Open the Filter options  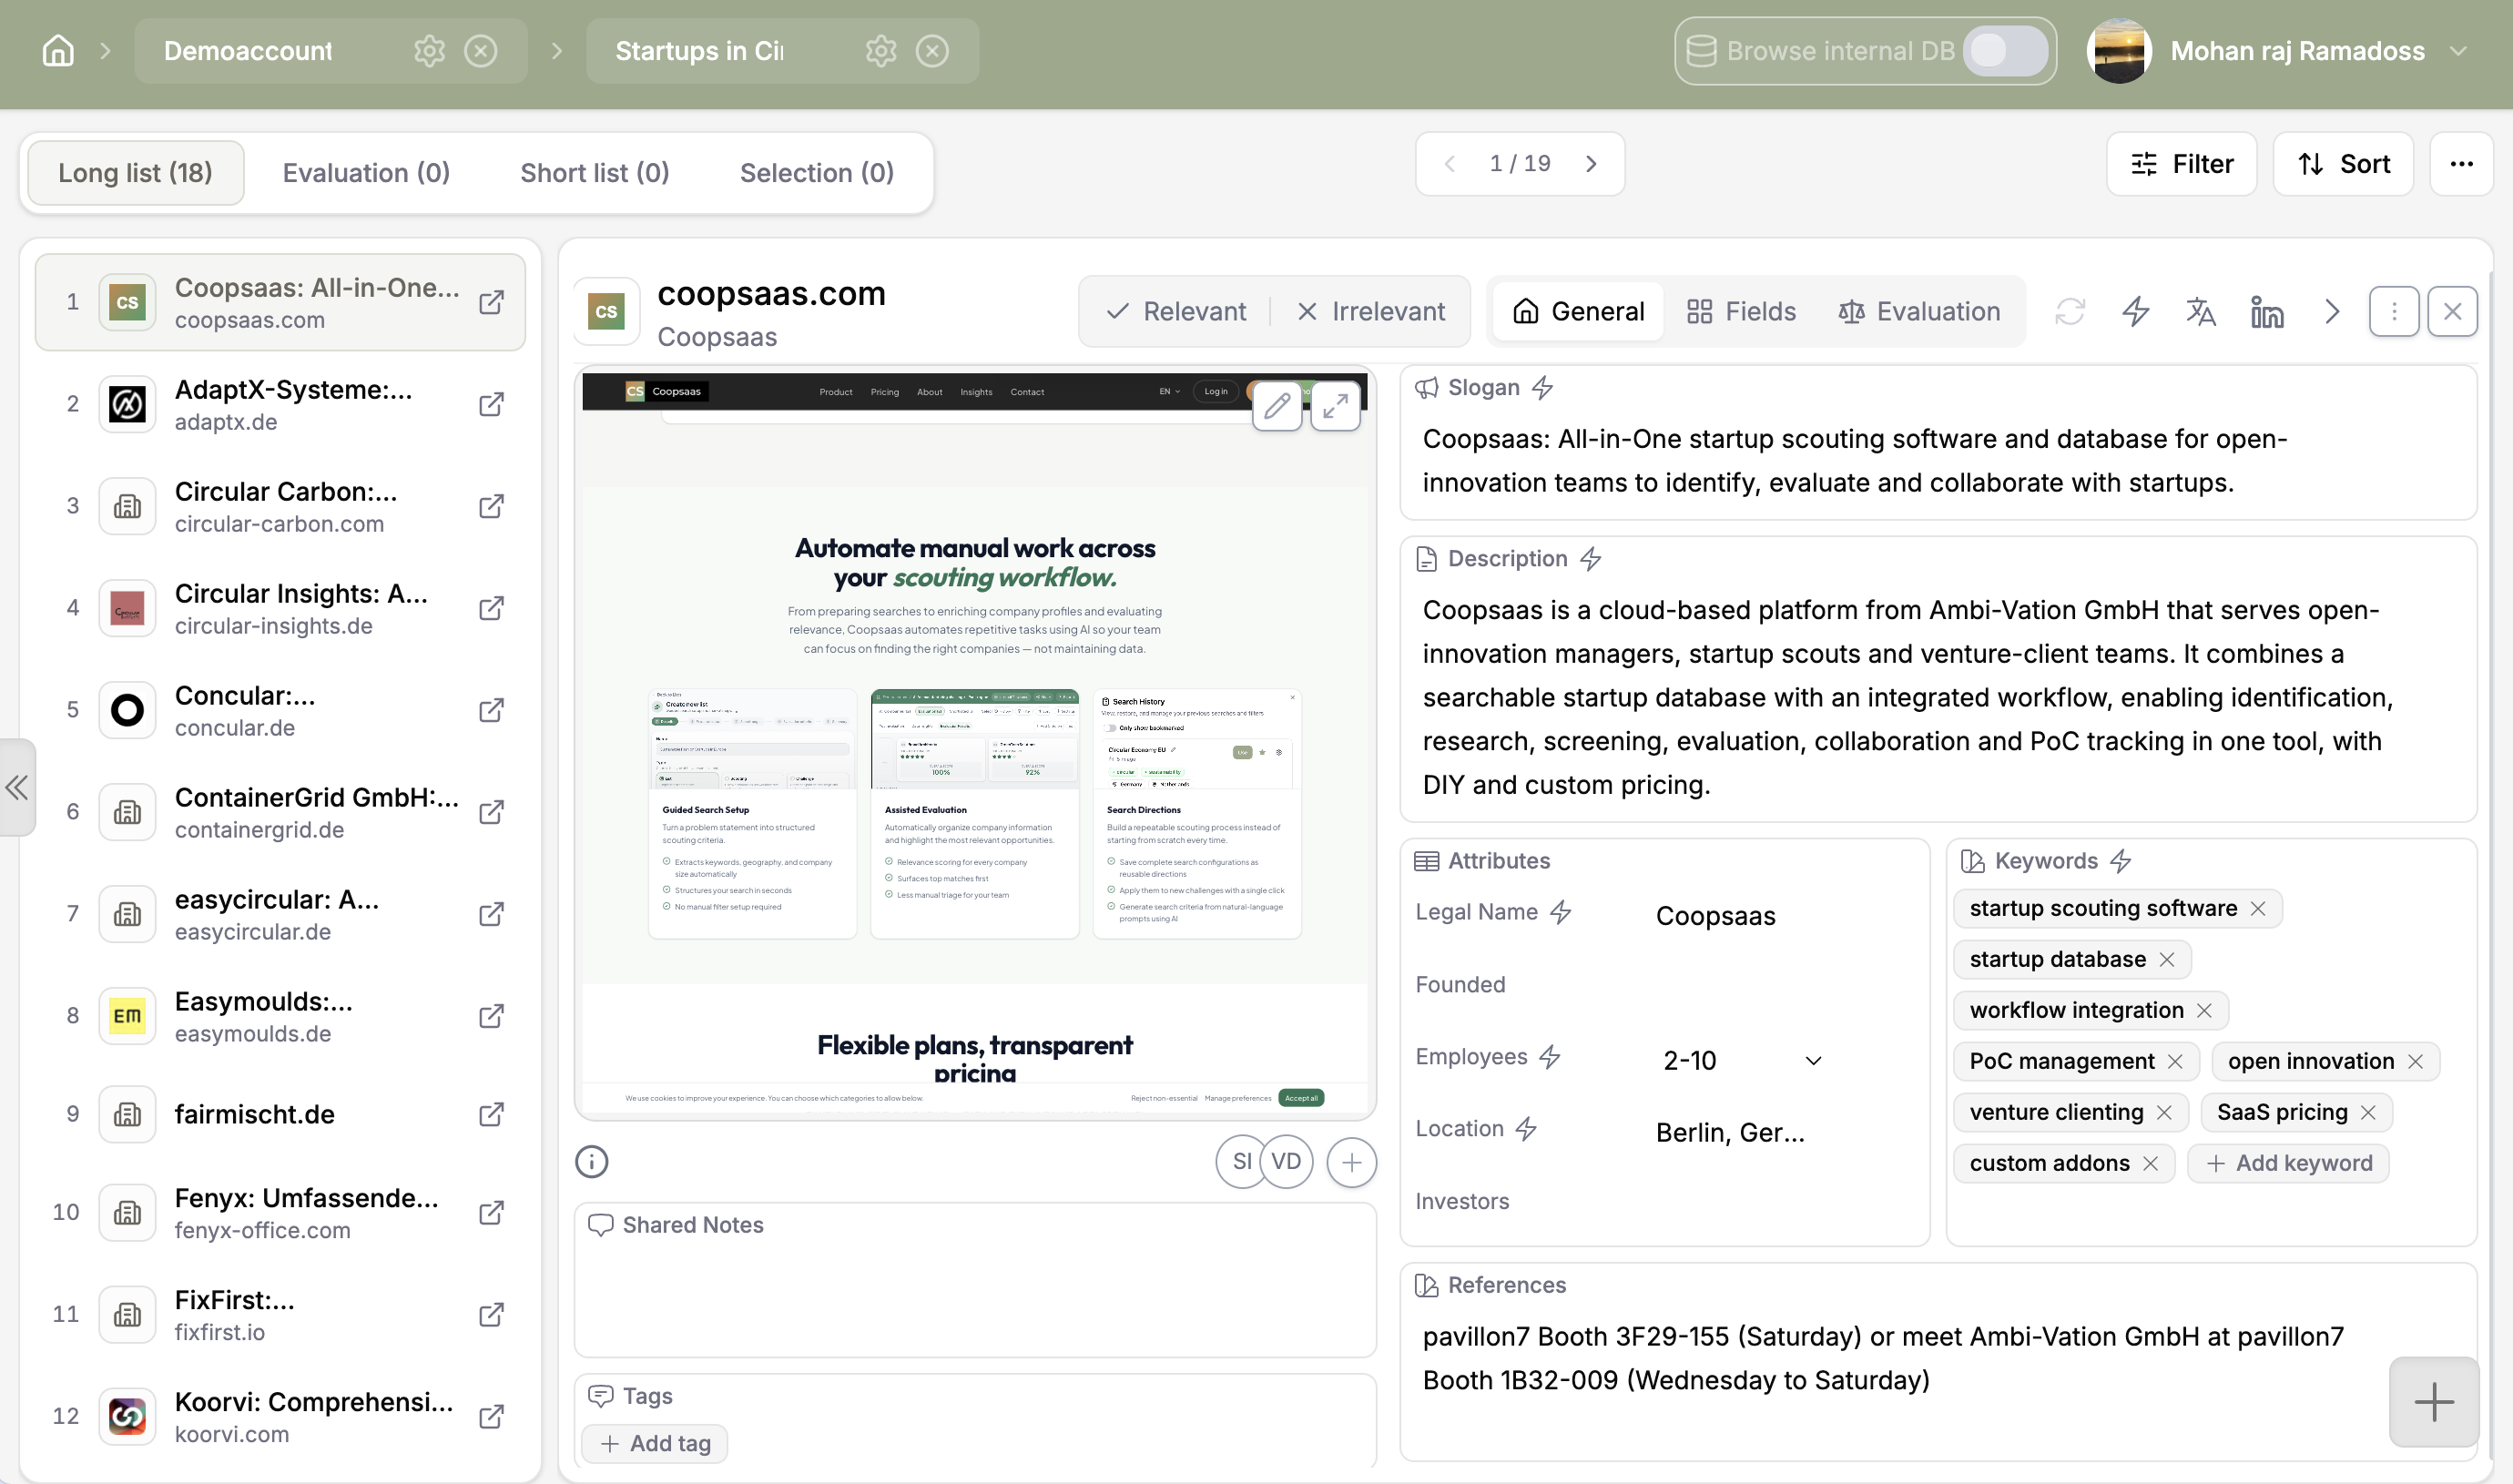[x=2181, y=164]
